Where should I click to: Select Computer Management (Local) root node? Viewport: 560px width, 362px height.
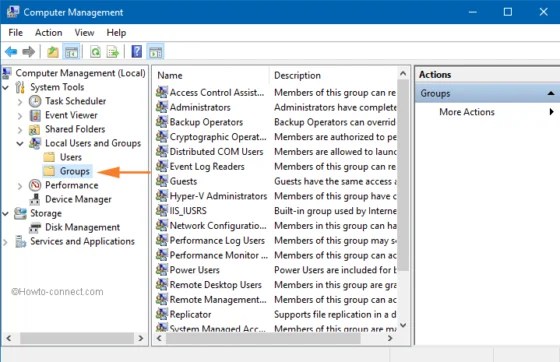tap(80, 73)
